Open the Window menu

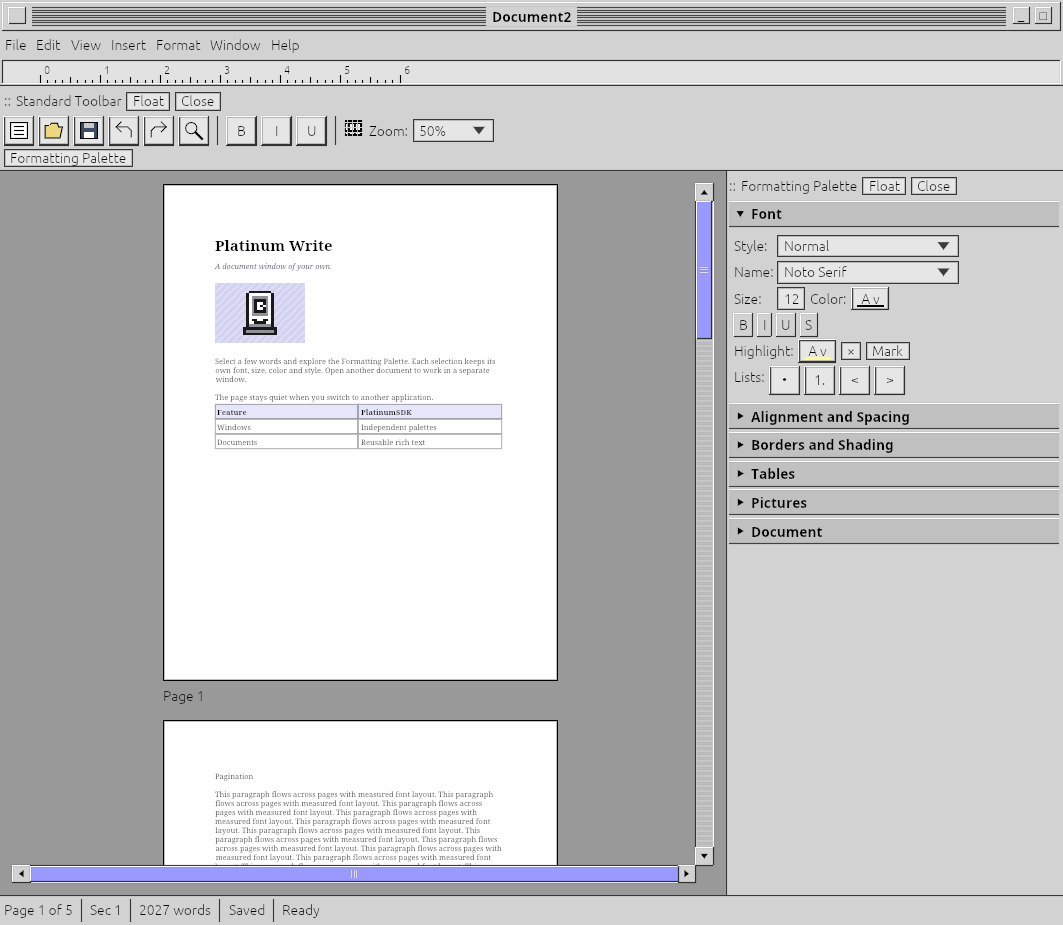click(x=235, y=45)
